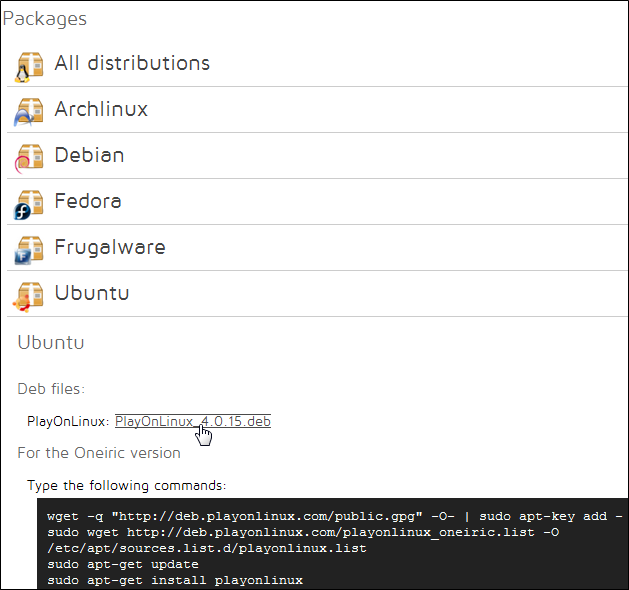Screen dimensions: 629x590
Task: Click the apt-get install playonlinux command
Action: 175,580
